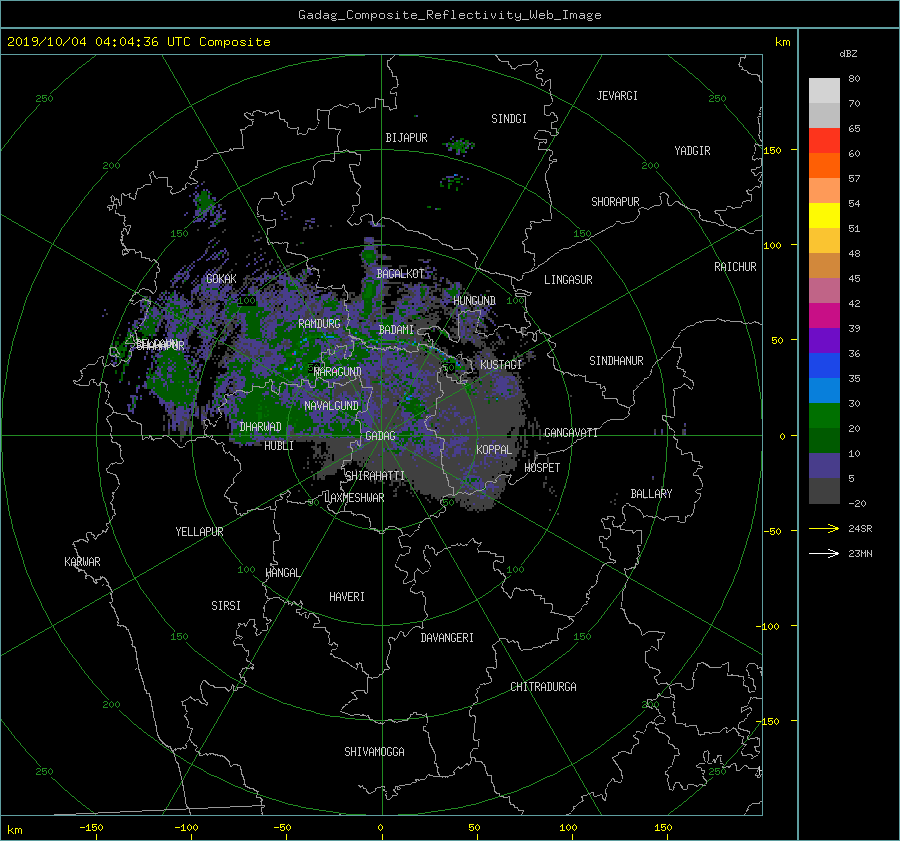Click the SINDHANUR city label
The width and height of the screenshot is (900, 841).
tap(616, 361)
